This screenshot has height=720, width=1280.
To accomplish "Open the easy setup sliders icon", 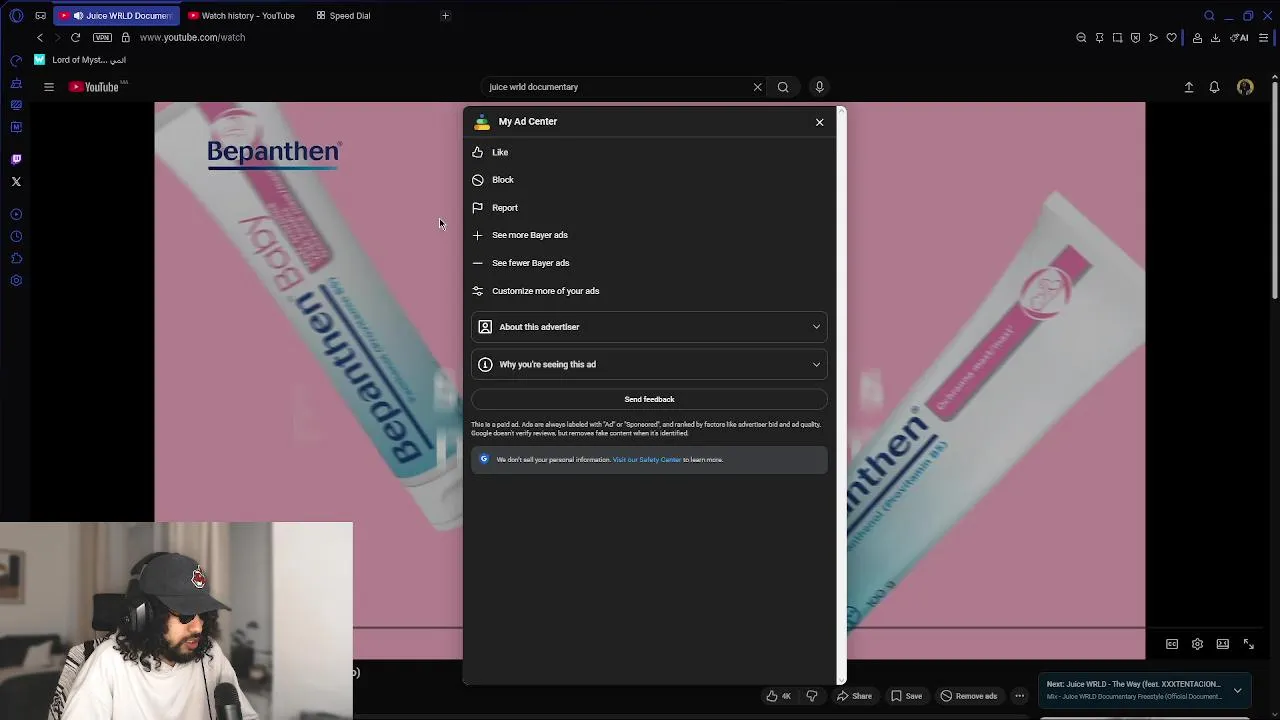I will [1263, 38].
